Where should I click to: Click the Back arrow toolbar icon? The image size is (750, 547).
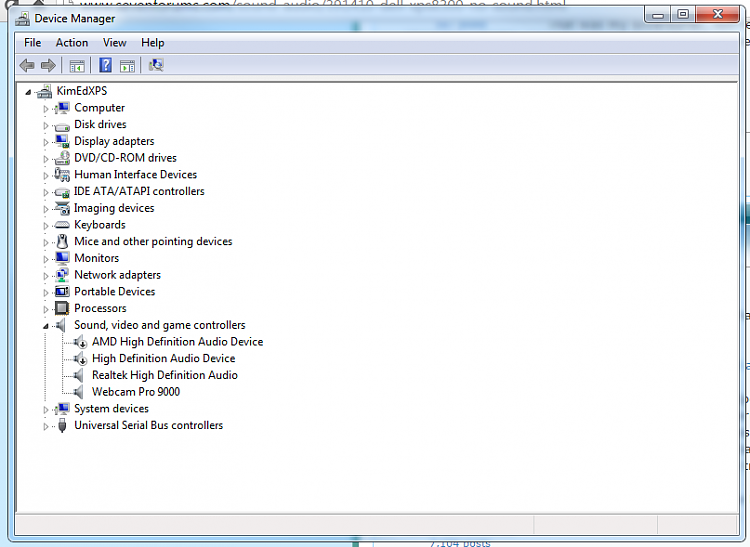(x=27, y=65)
